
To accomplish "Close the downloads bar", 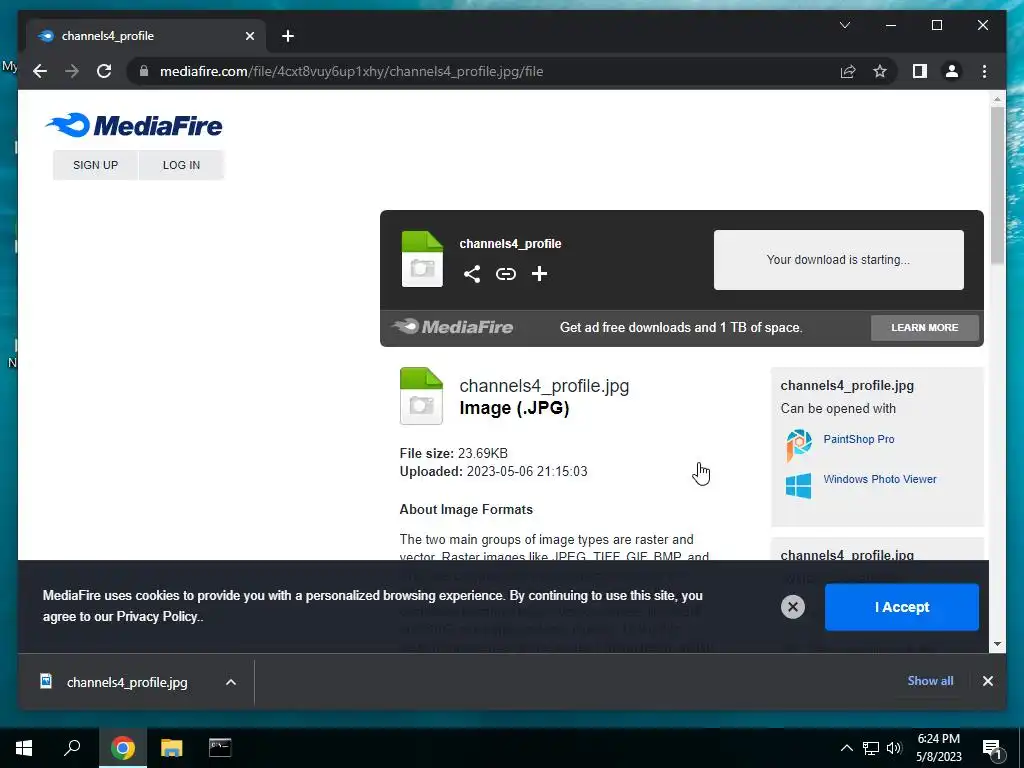I will pyautogui.click(x=987, y=681).
